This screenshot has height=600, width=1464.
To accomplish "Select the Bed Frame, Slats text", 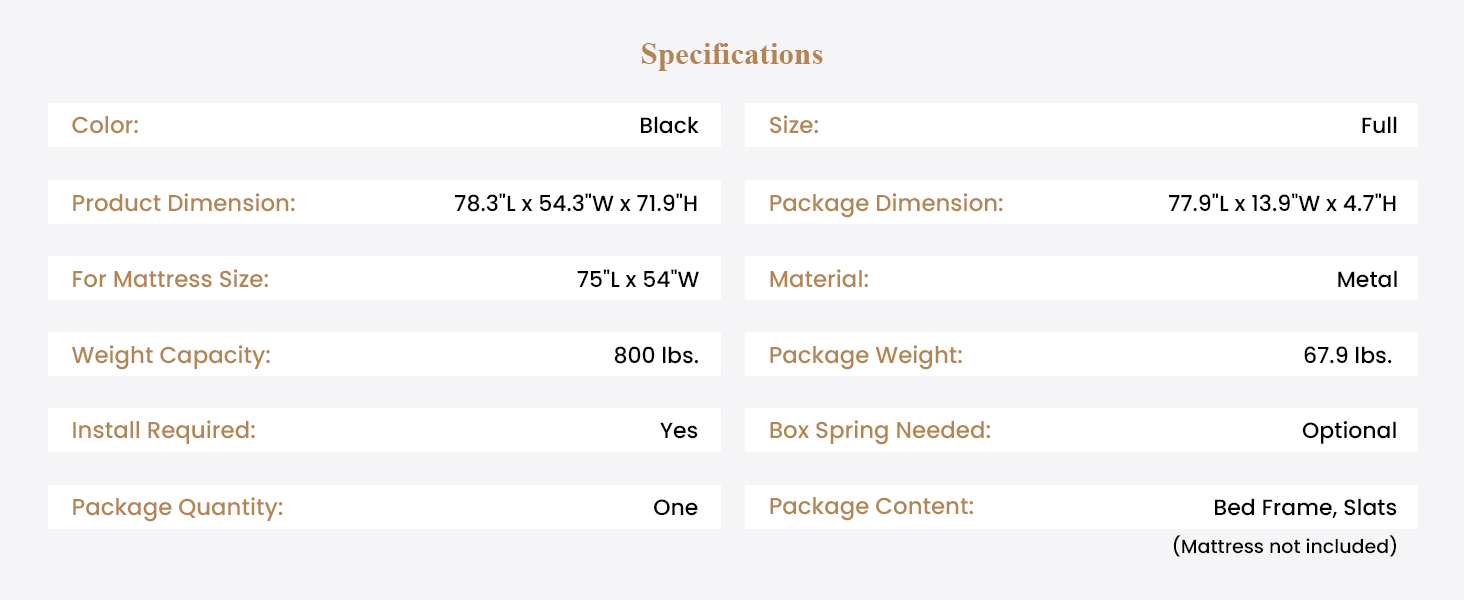I will pyautogui.click(x=1305, y=507).
